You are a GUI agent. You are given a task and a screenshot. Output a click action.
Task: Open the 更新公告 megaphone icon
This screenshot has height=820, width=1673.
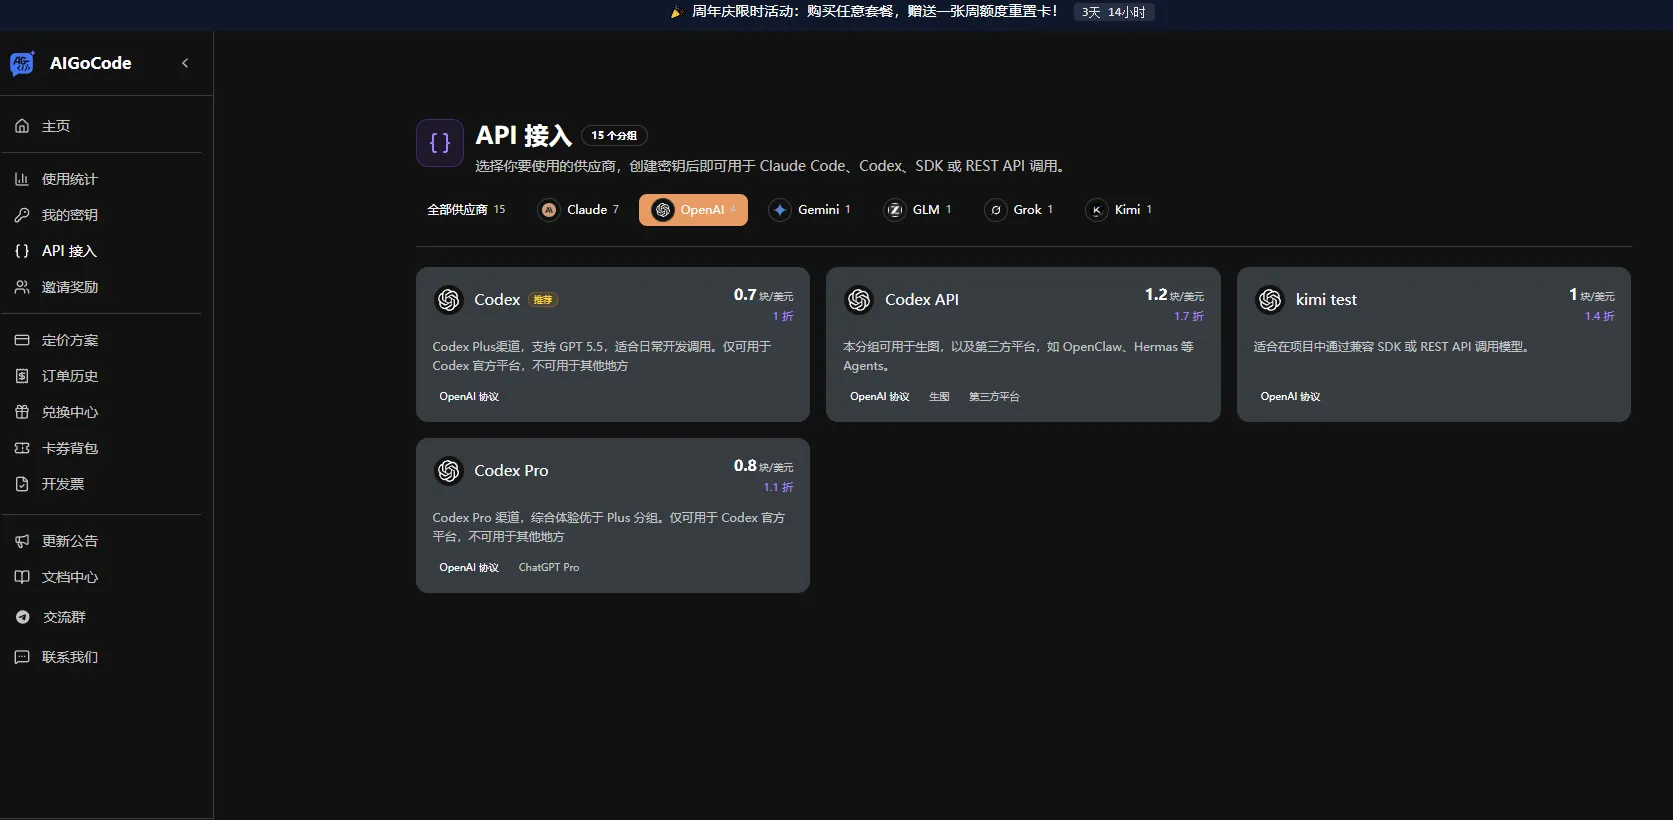click(22, 541)
